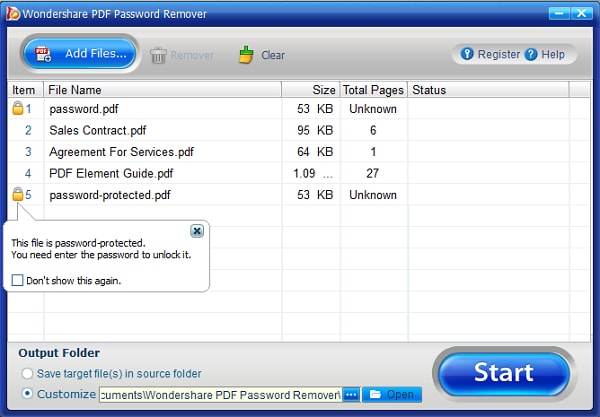Select Sales Contract.pdf in the list
600x417 pixels.
click(x=298, y=130)
